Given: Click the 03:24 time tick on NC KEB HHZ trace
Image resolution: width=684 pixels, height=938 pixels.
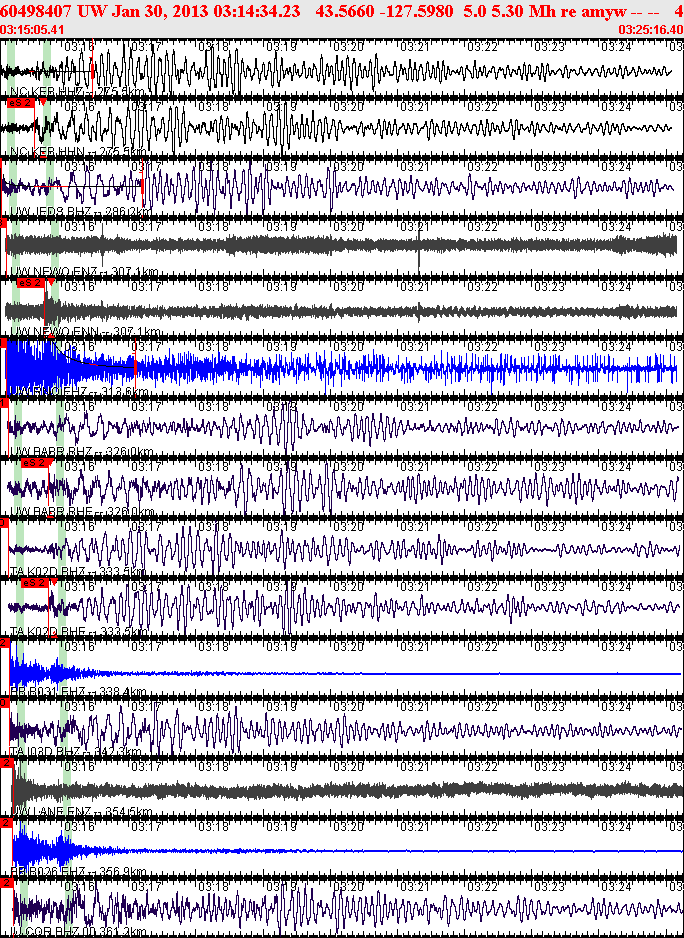Looking at the screenshot, I should (617, 46).
